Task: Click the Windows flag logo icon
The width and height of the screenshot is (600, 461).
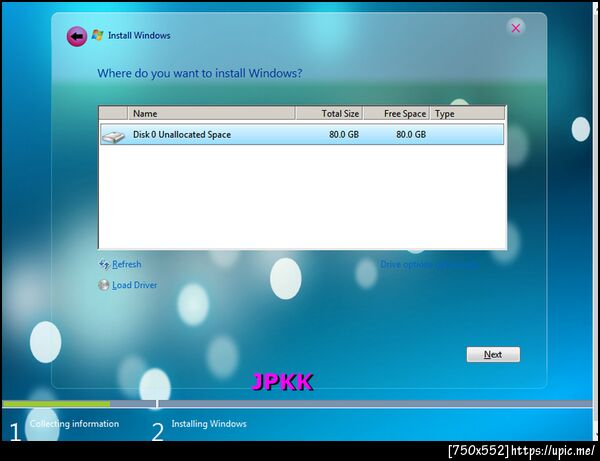Action: click(x=98, y=35)
